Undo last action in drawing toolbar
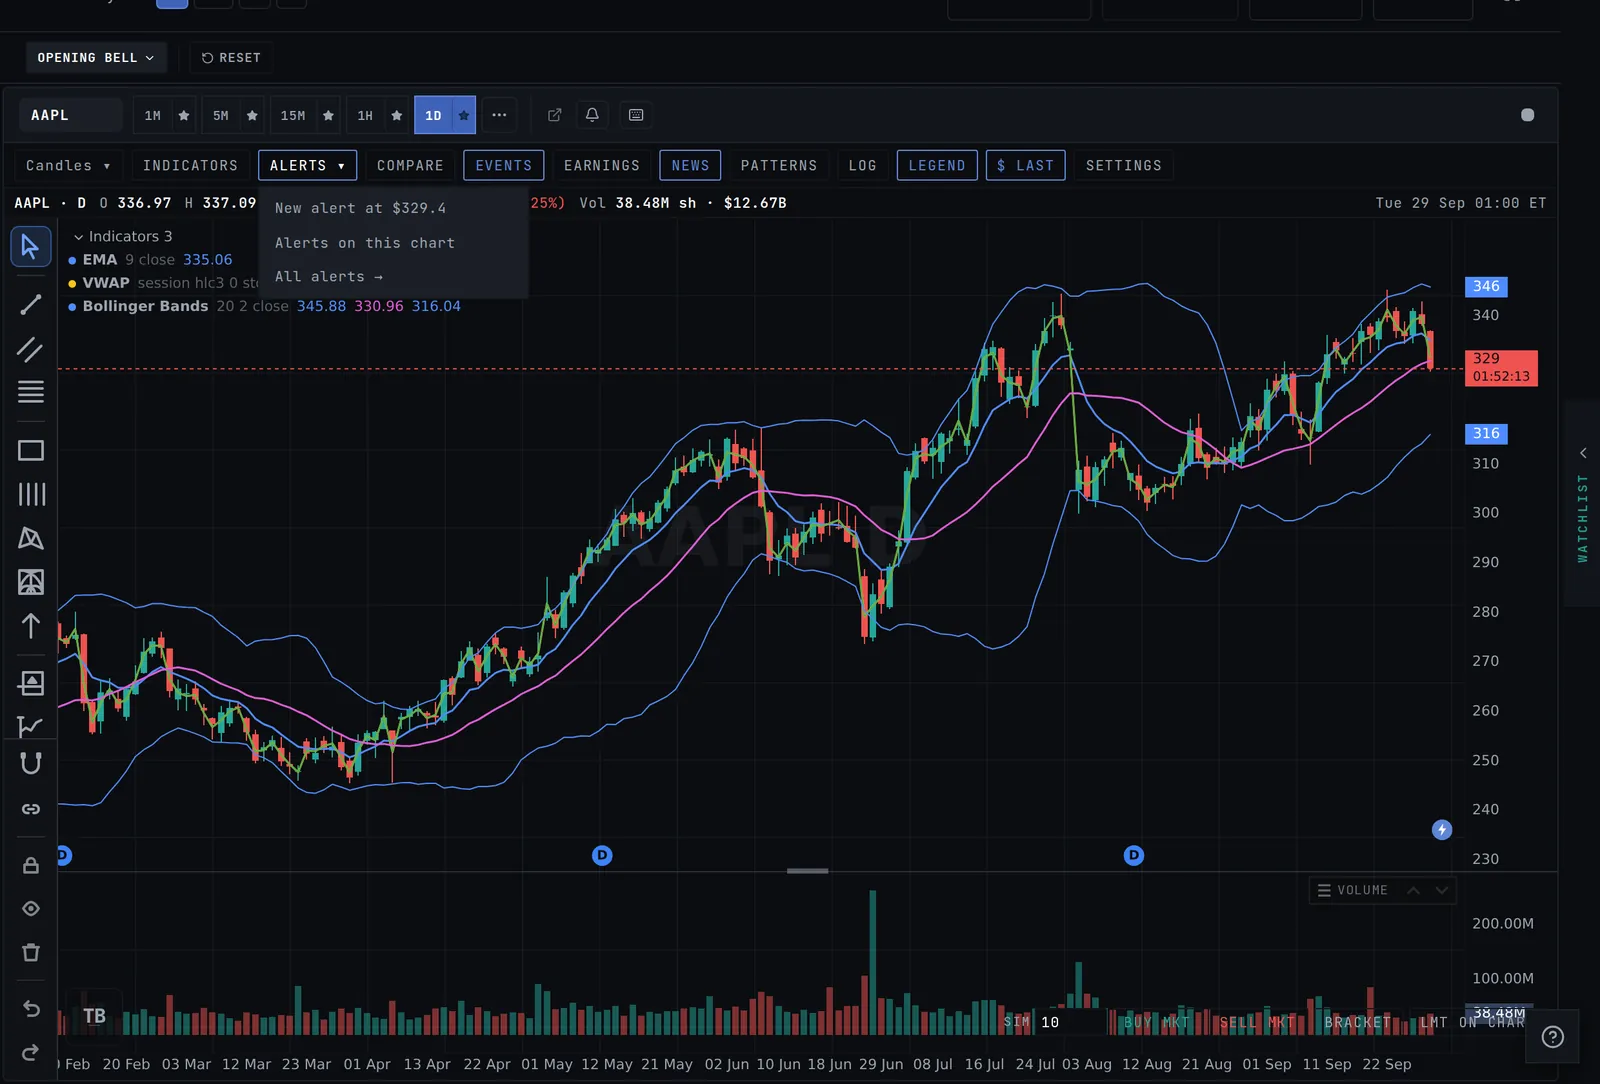 [30, 1008]
